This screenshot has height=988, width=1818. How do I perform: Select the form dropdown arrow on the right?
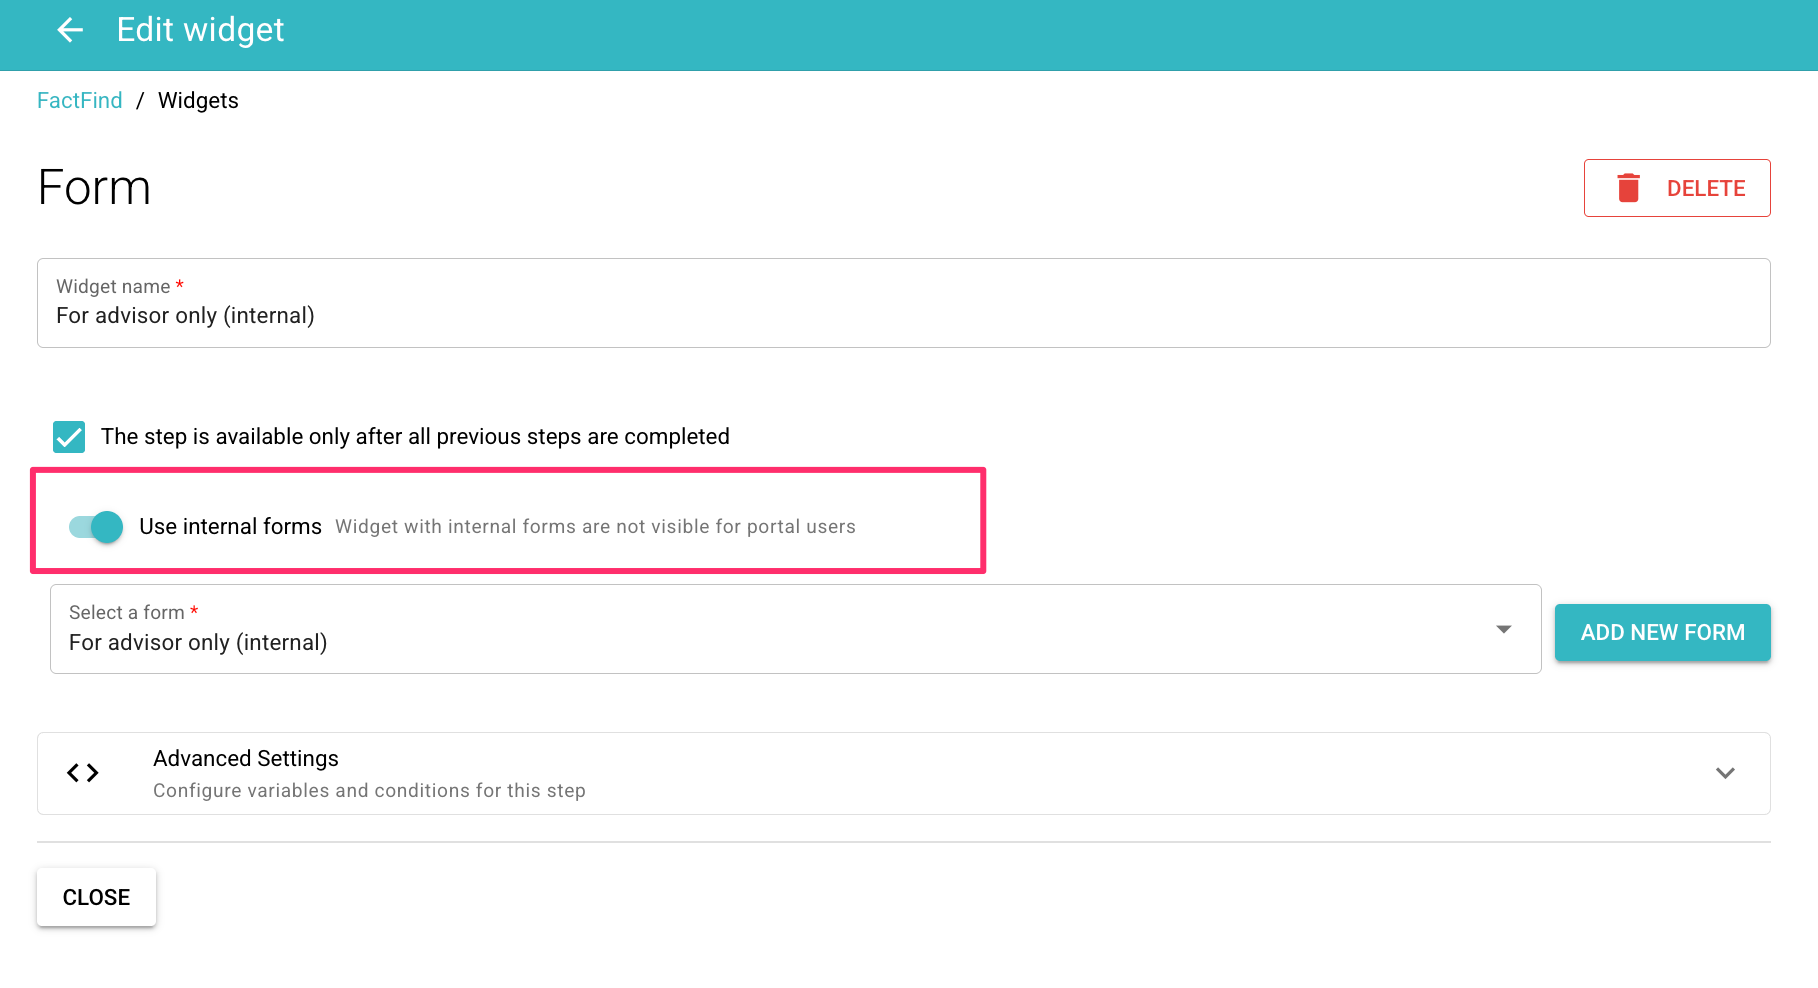point(1503,630)
